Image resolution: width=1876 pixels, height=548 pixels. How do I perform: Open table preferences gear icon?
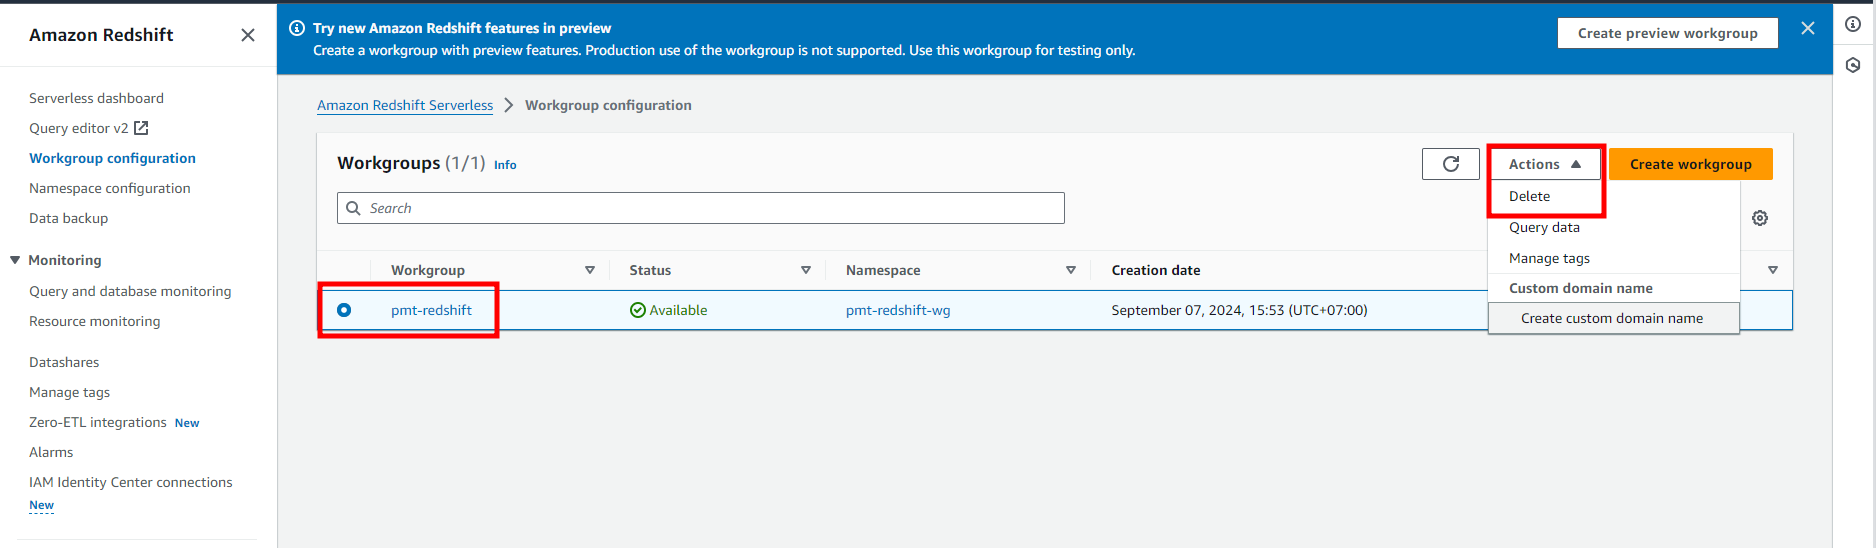click(x=1760, y=218)
